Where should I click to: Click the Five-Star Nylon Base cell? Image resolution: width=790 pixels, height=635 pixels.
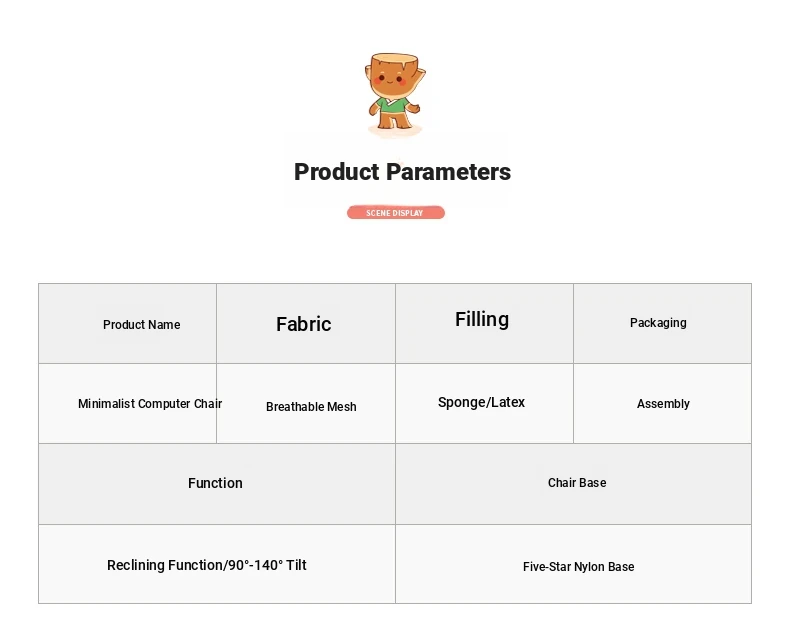point(573,564)
